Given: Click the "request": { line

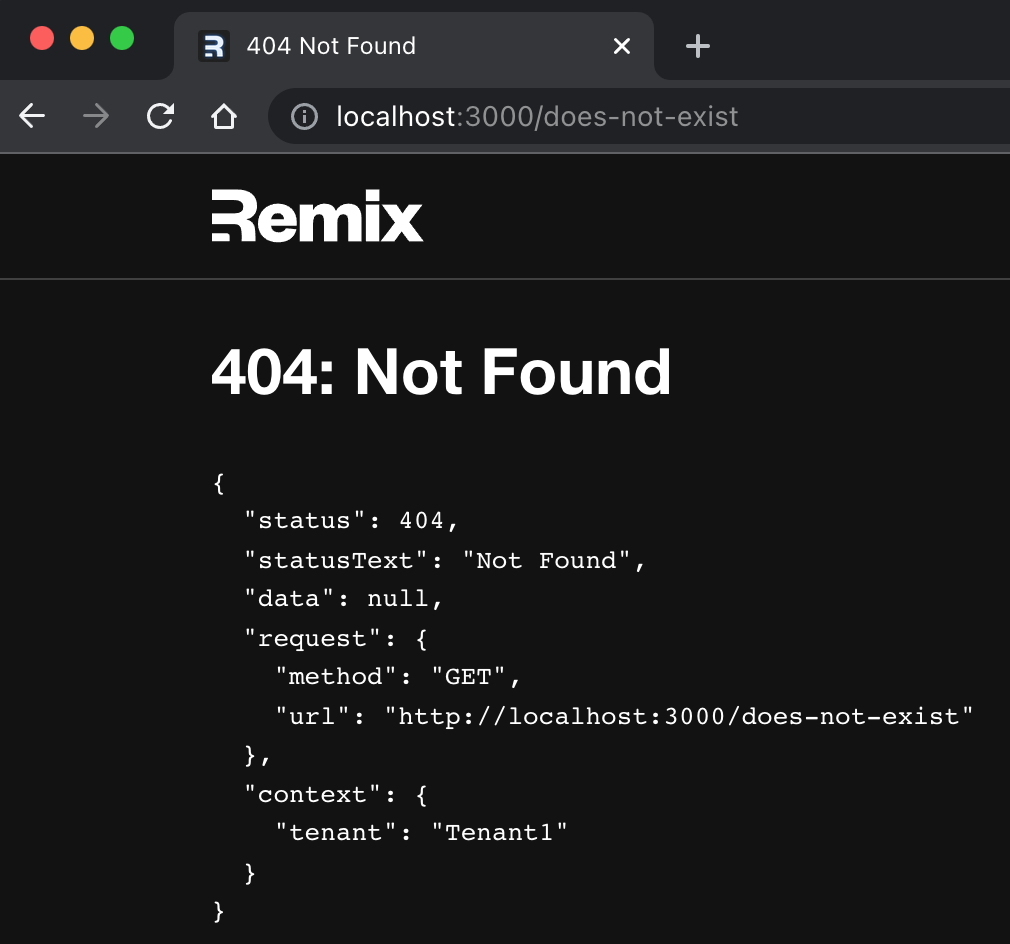Looking at the screenshot, I should pos(336,639).
